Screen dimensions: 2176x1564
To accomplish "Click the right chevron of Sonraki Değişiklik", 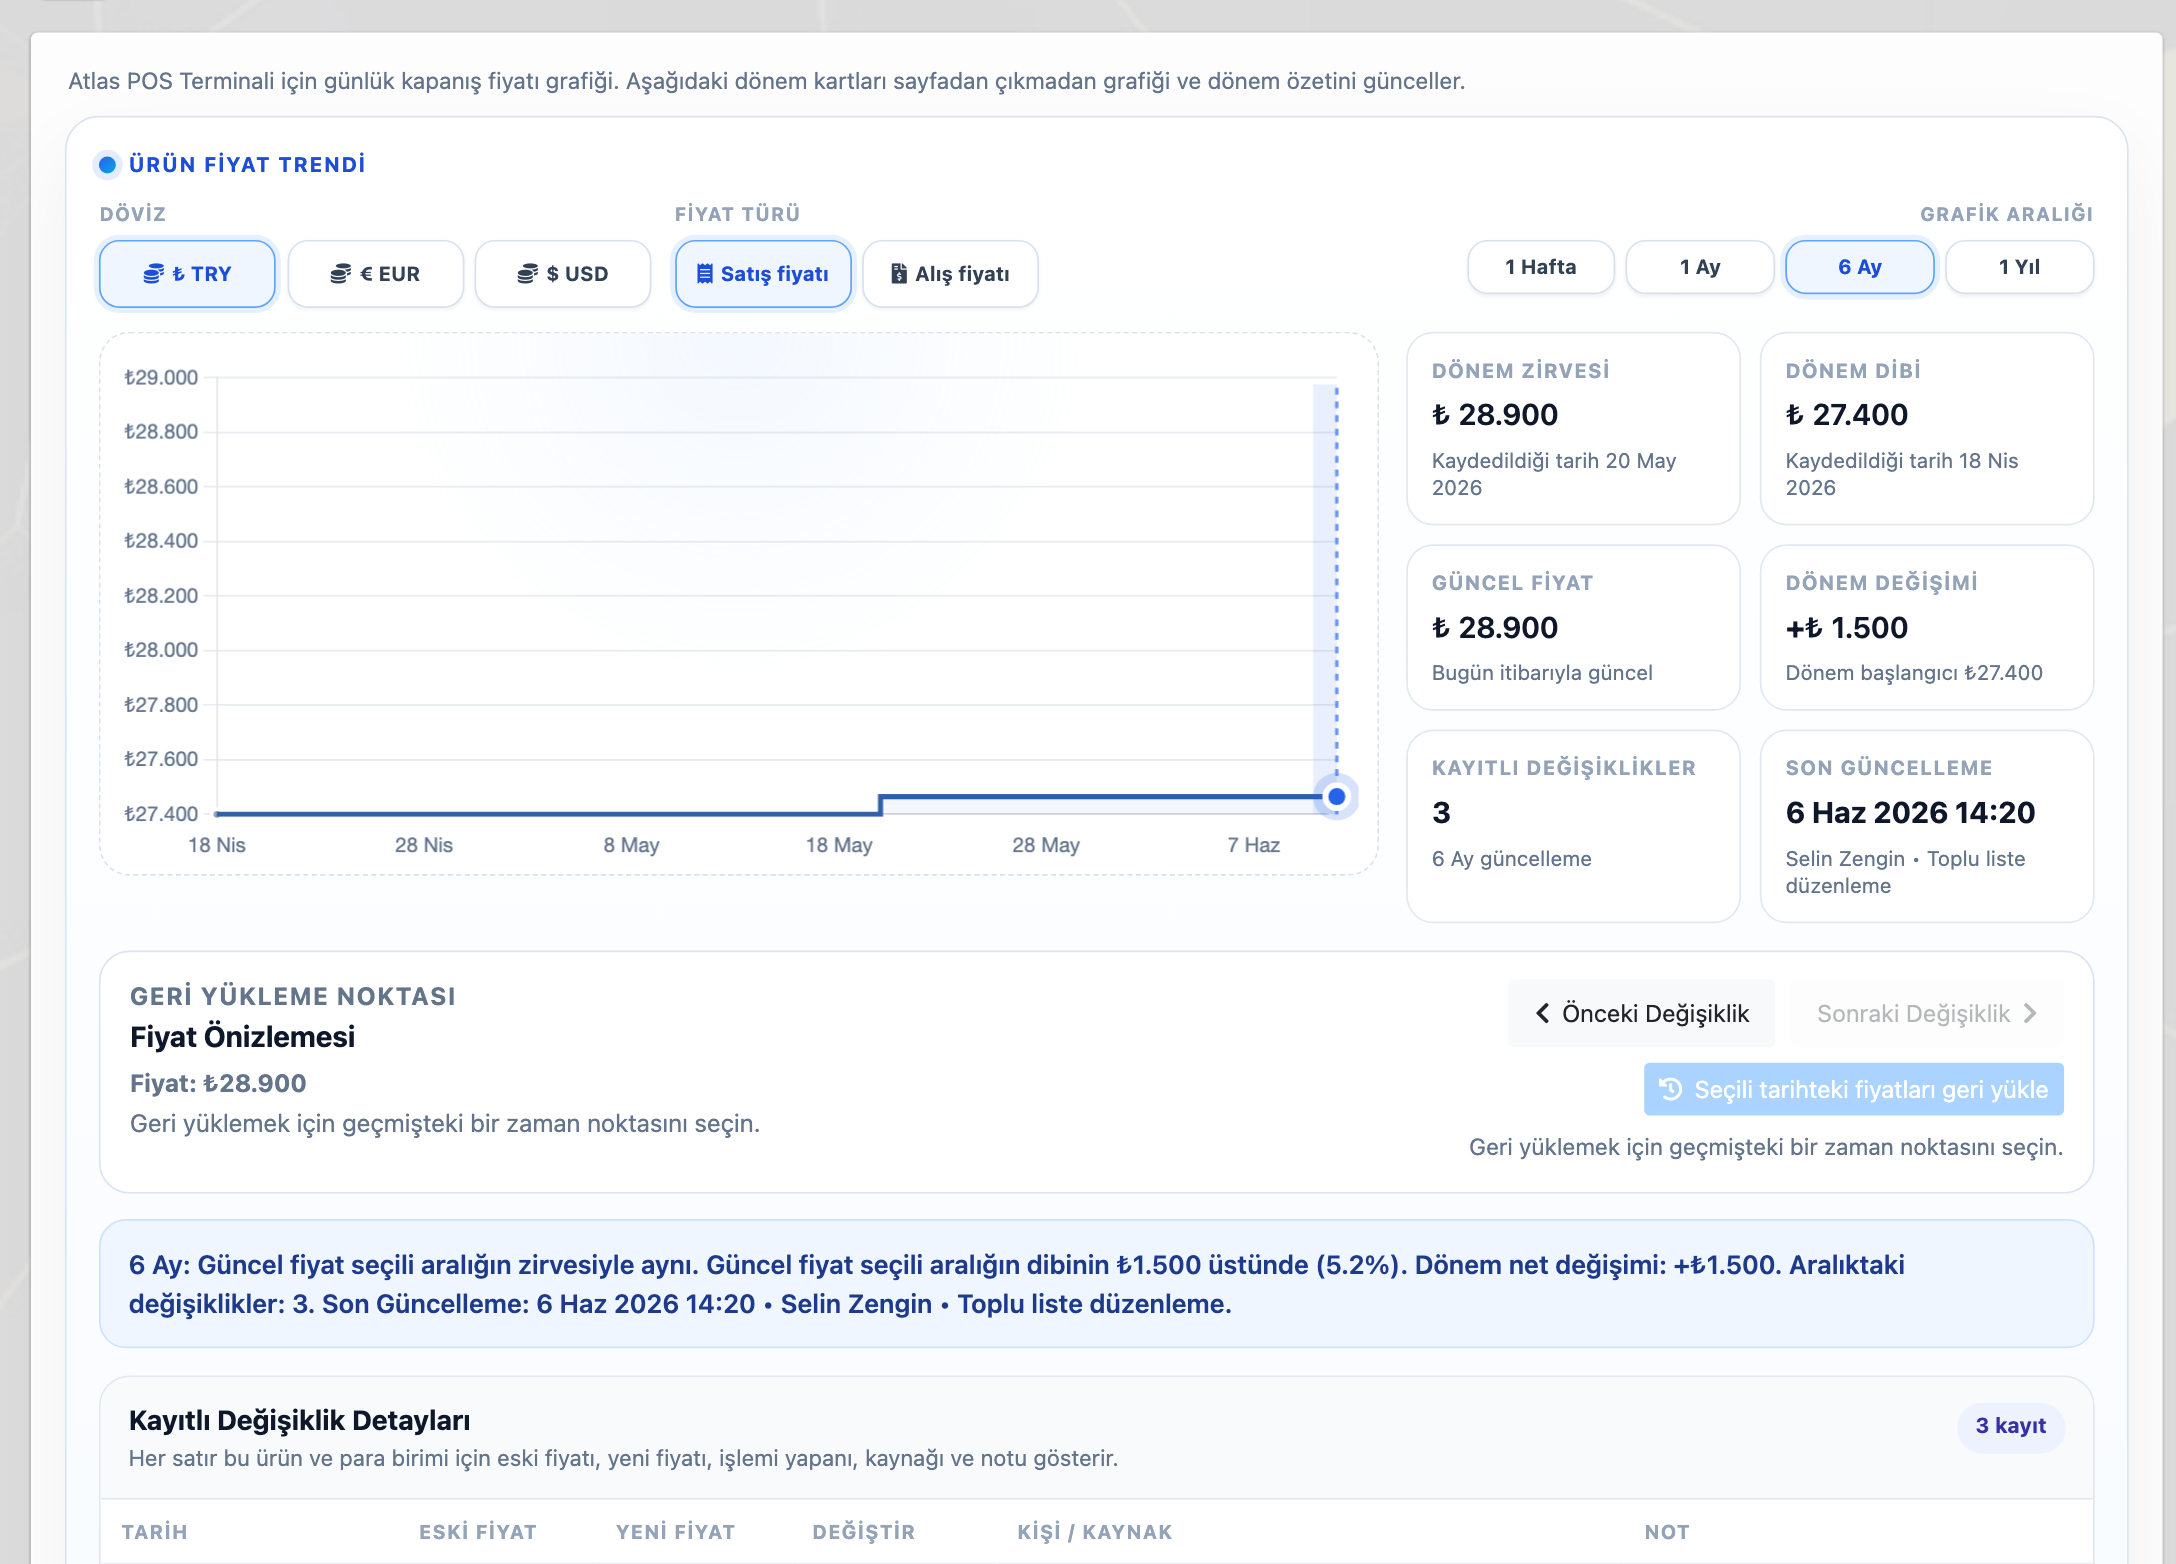I will pos(2030,1013).
